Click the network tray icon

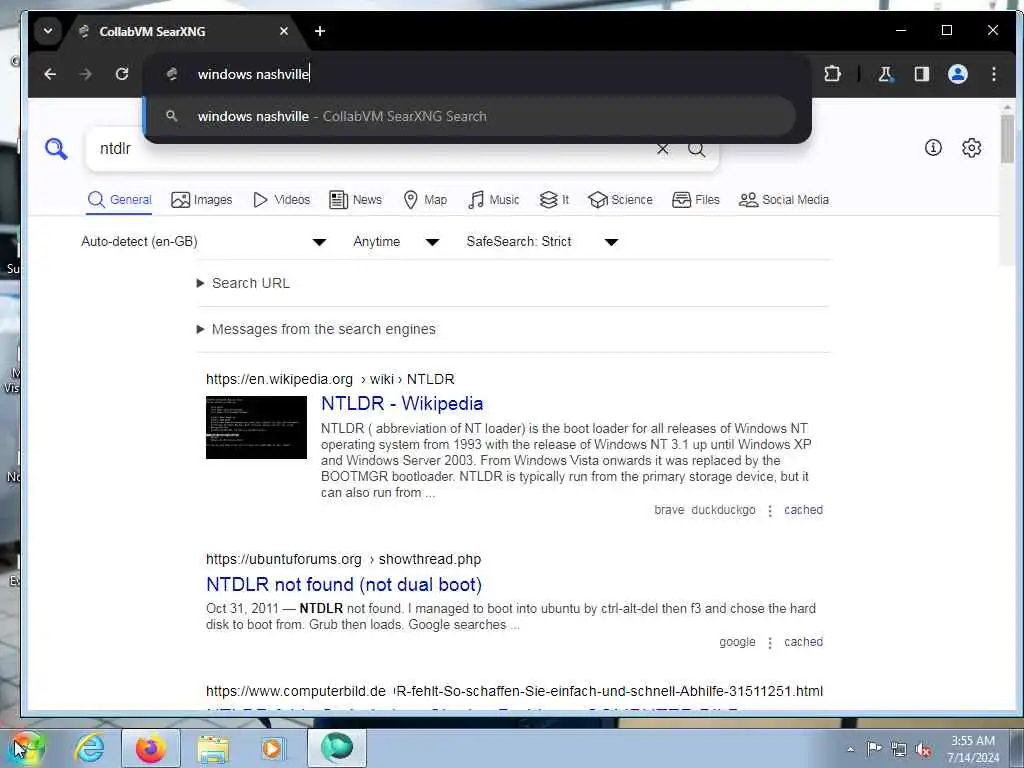point(899,750)
